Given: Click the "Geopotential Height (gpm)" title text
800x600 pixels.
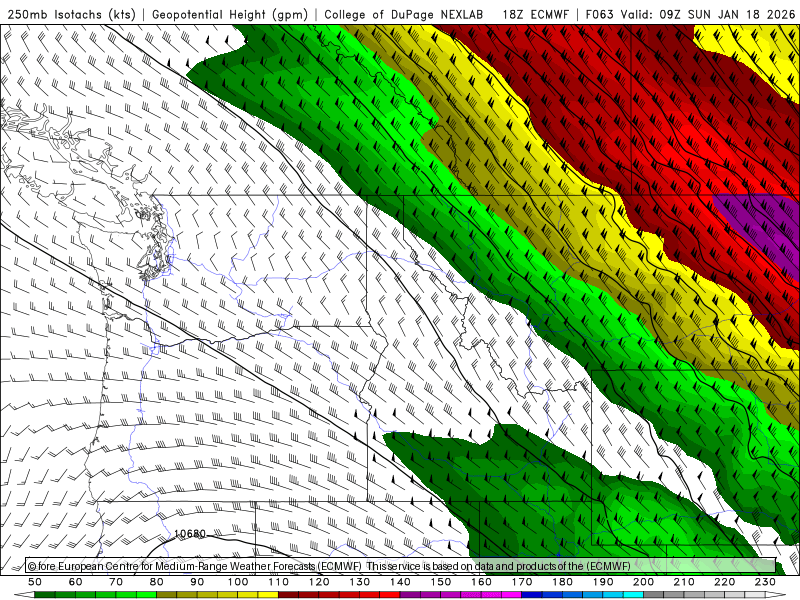Looking at the screenshot, I should 230,14.
